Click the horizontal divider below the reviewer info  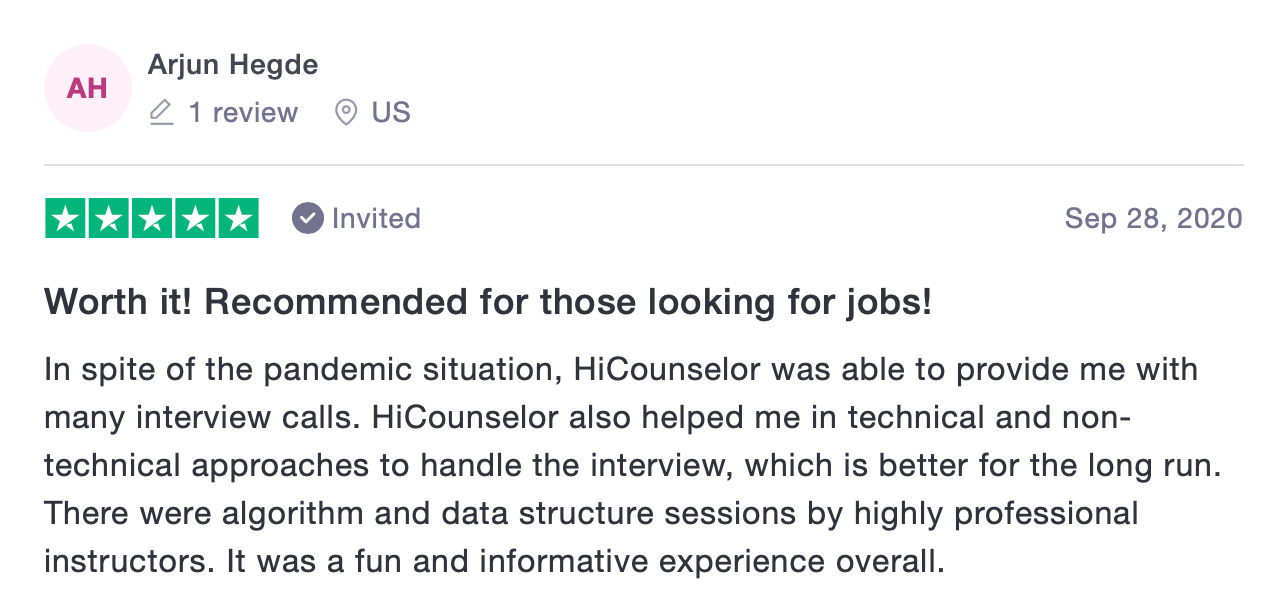[x=643, y=165]
